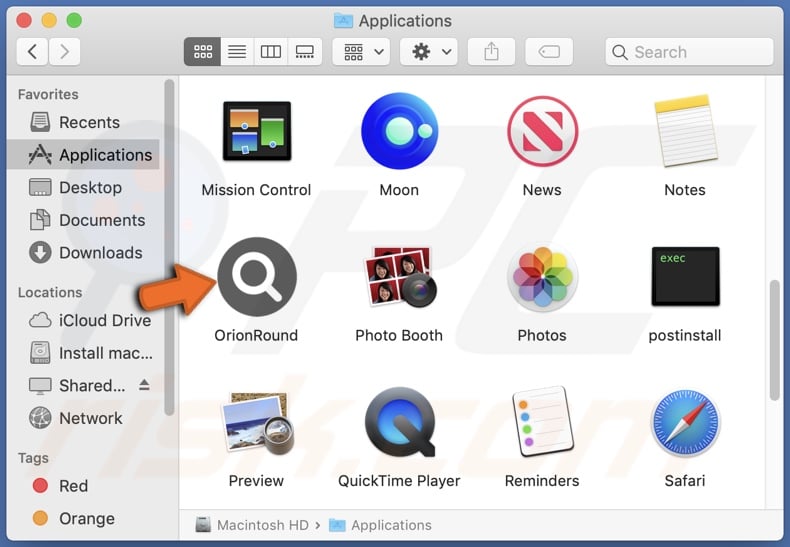Click the "Reminders" name label

pos(542,481)
